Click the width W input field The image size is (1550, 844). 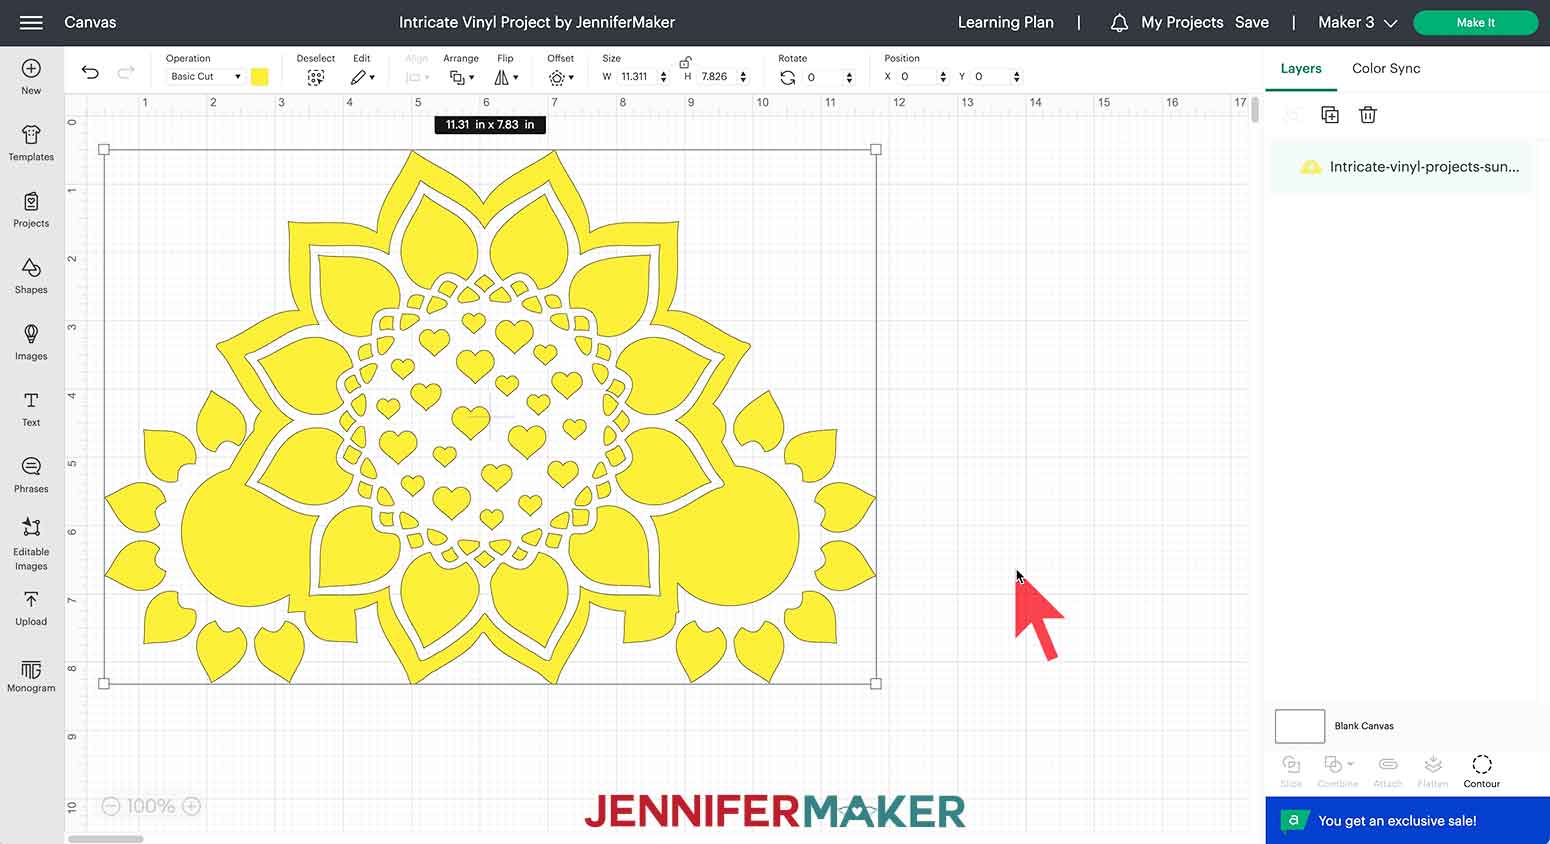tap(636, 76)
